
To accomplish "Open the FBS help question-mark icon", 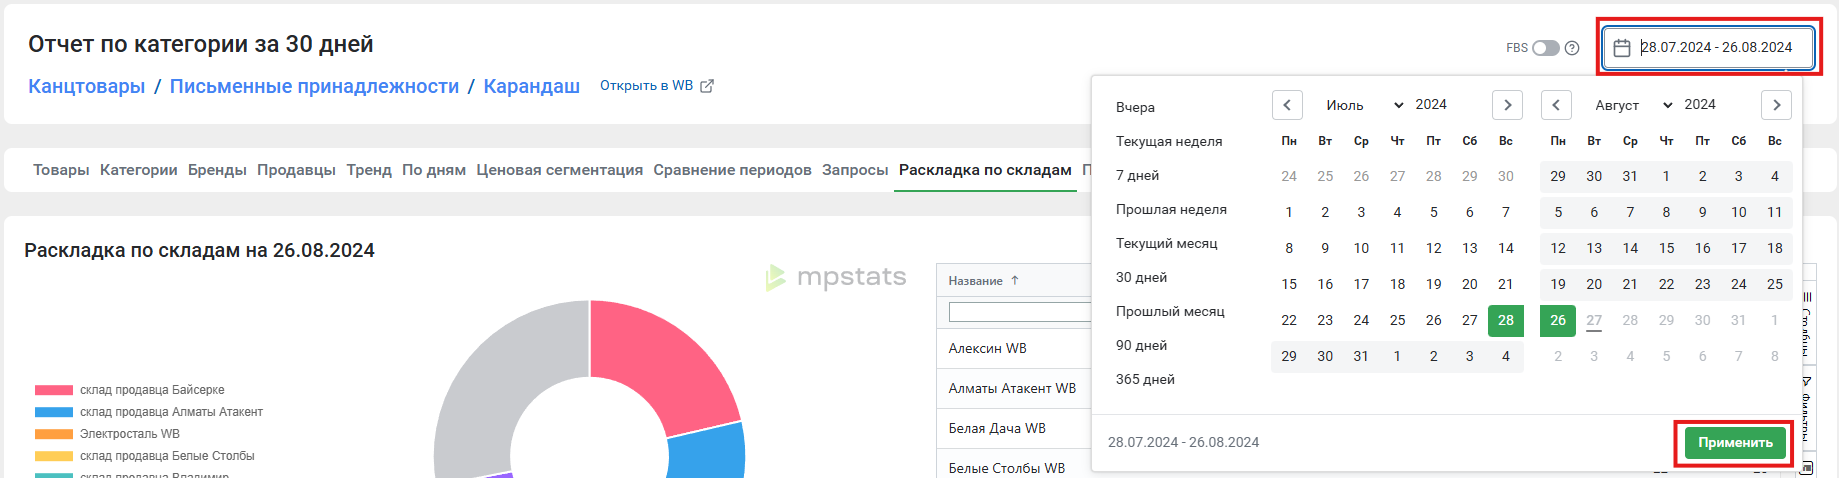I will [x=1572, y=48].
